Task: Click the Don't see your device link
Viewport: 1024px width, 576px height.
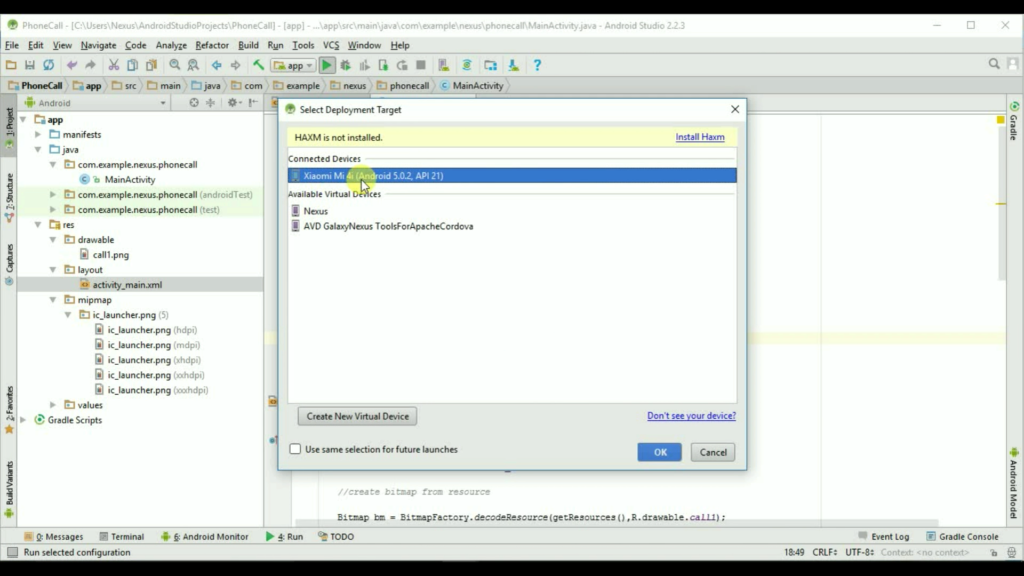Action: point(691,416)
